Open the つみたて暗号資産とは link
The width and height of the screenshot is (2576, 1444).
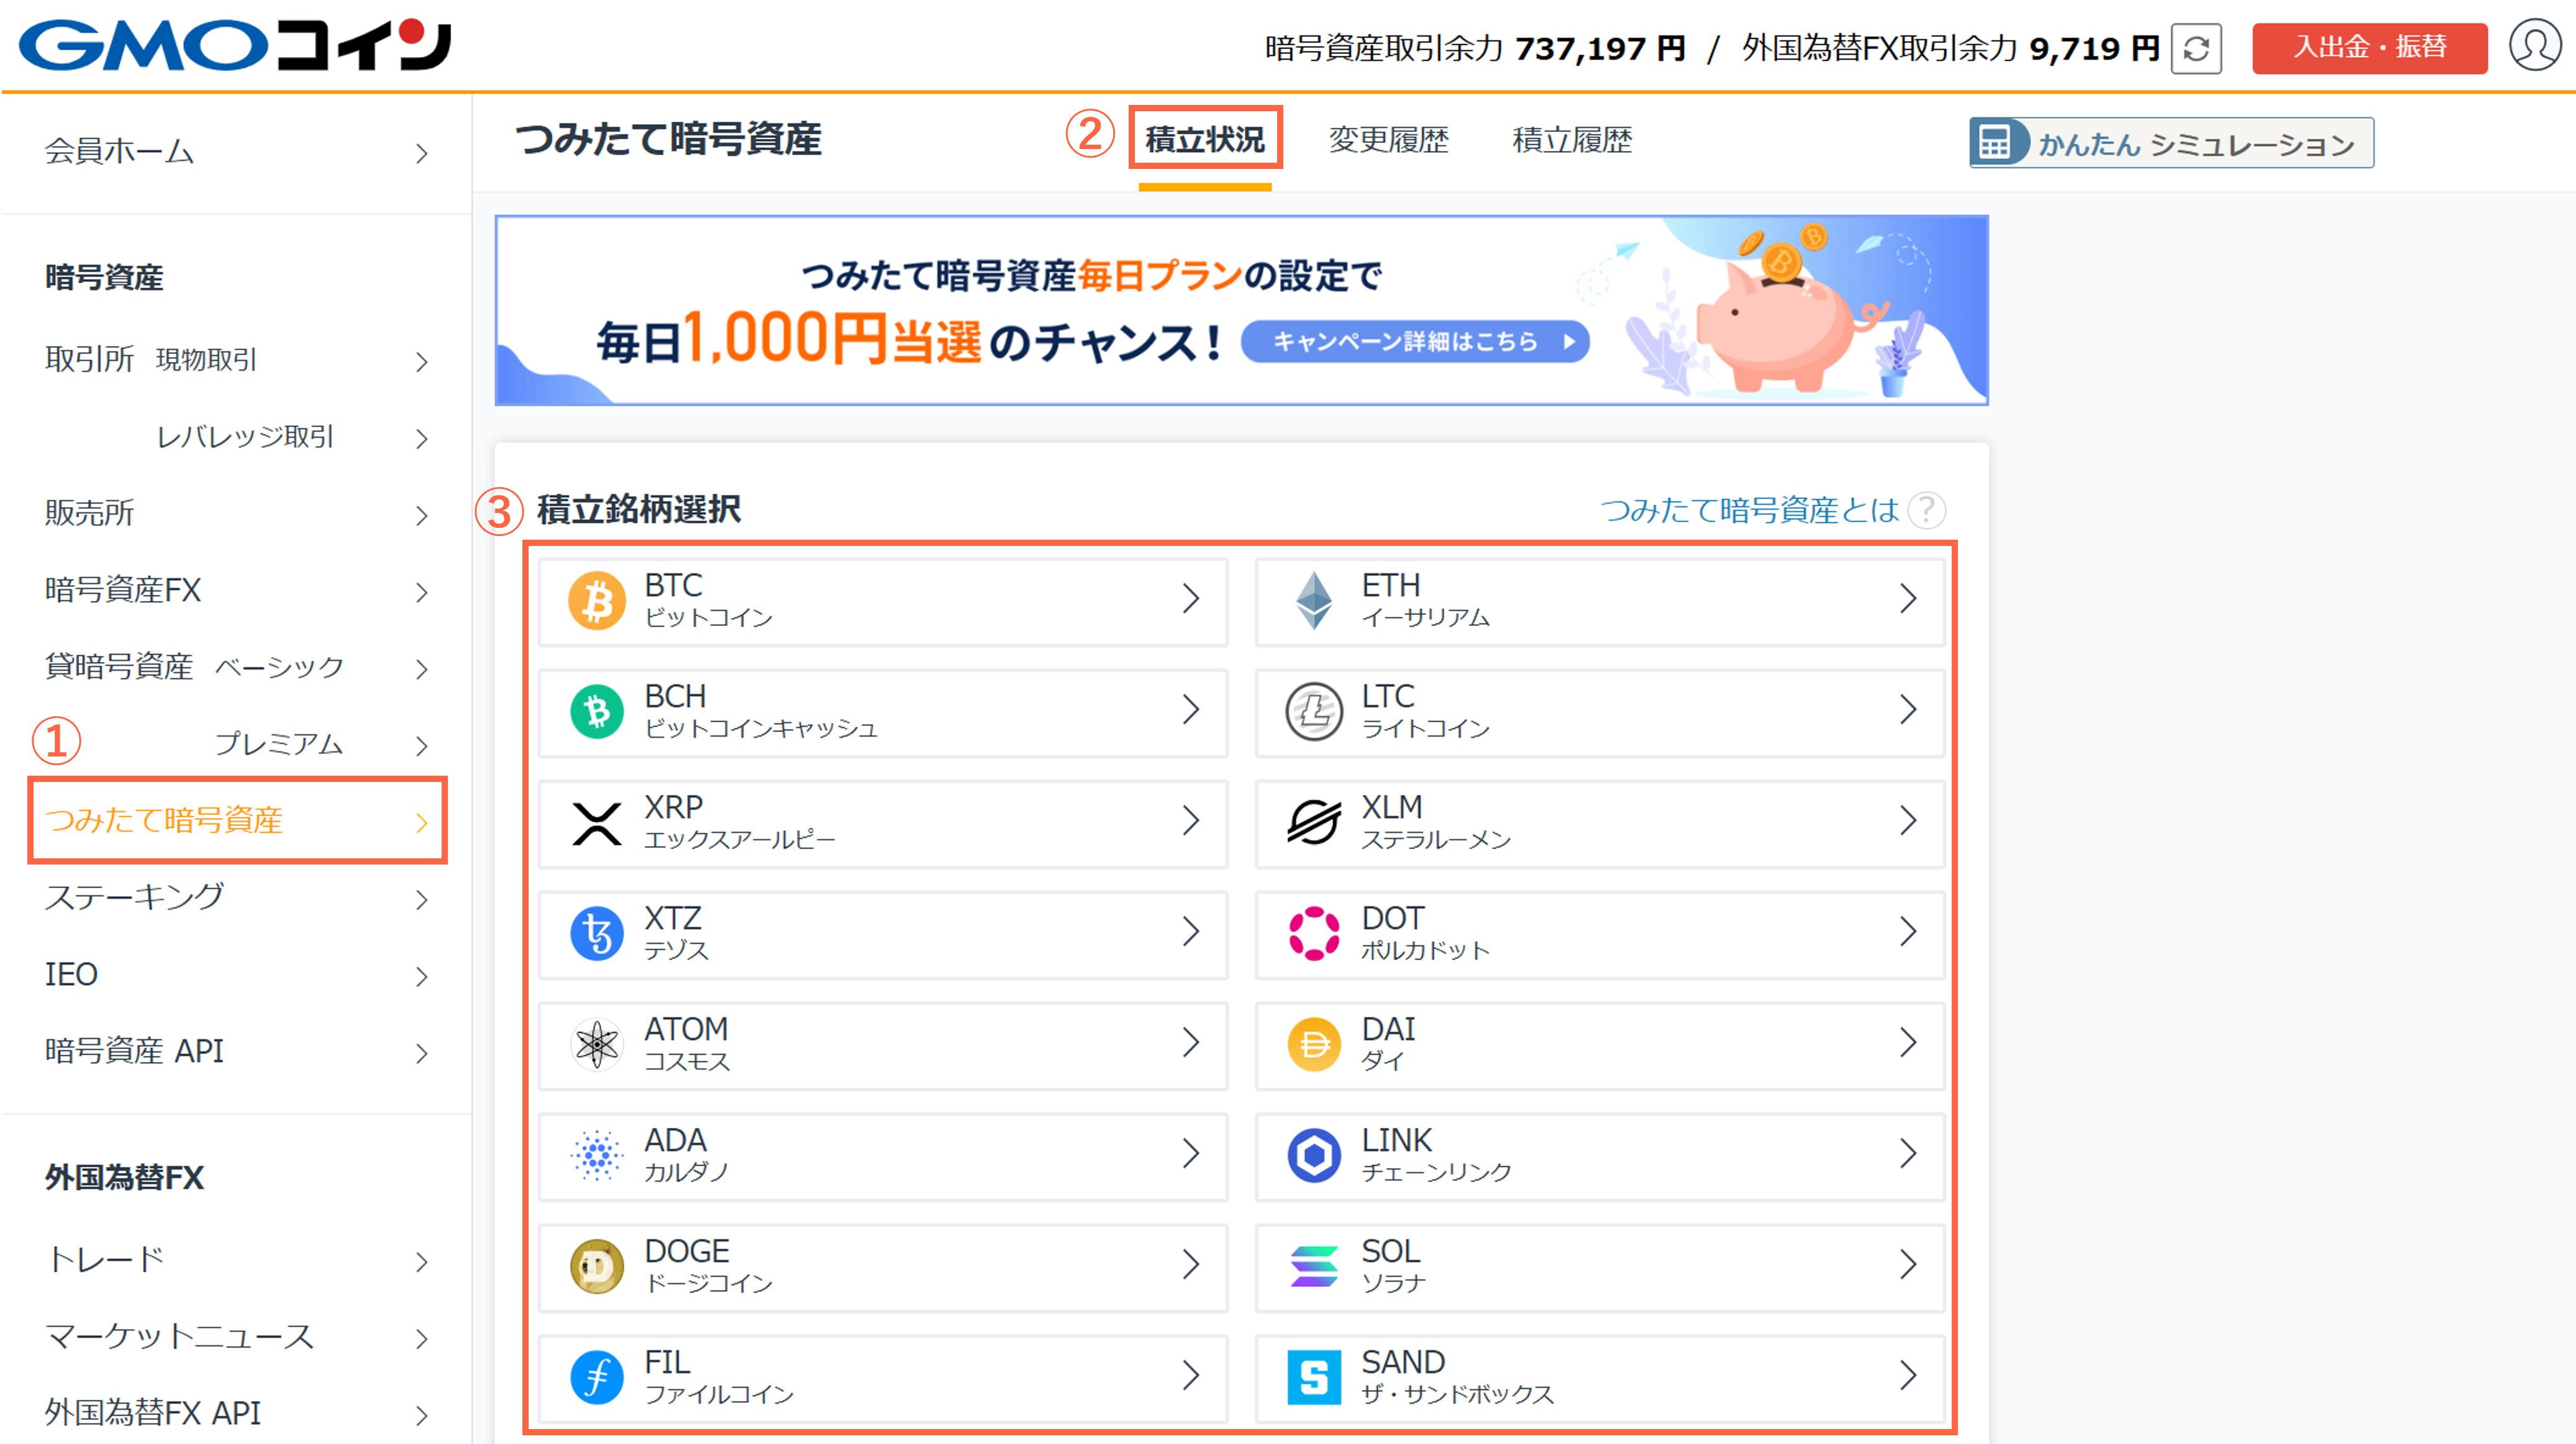pos(1750,510)
